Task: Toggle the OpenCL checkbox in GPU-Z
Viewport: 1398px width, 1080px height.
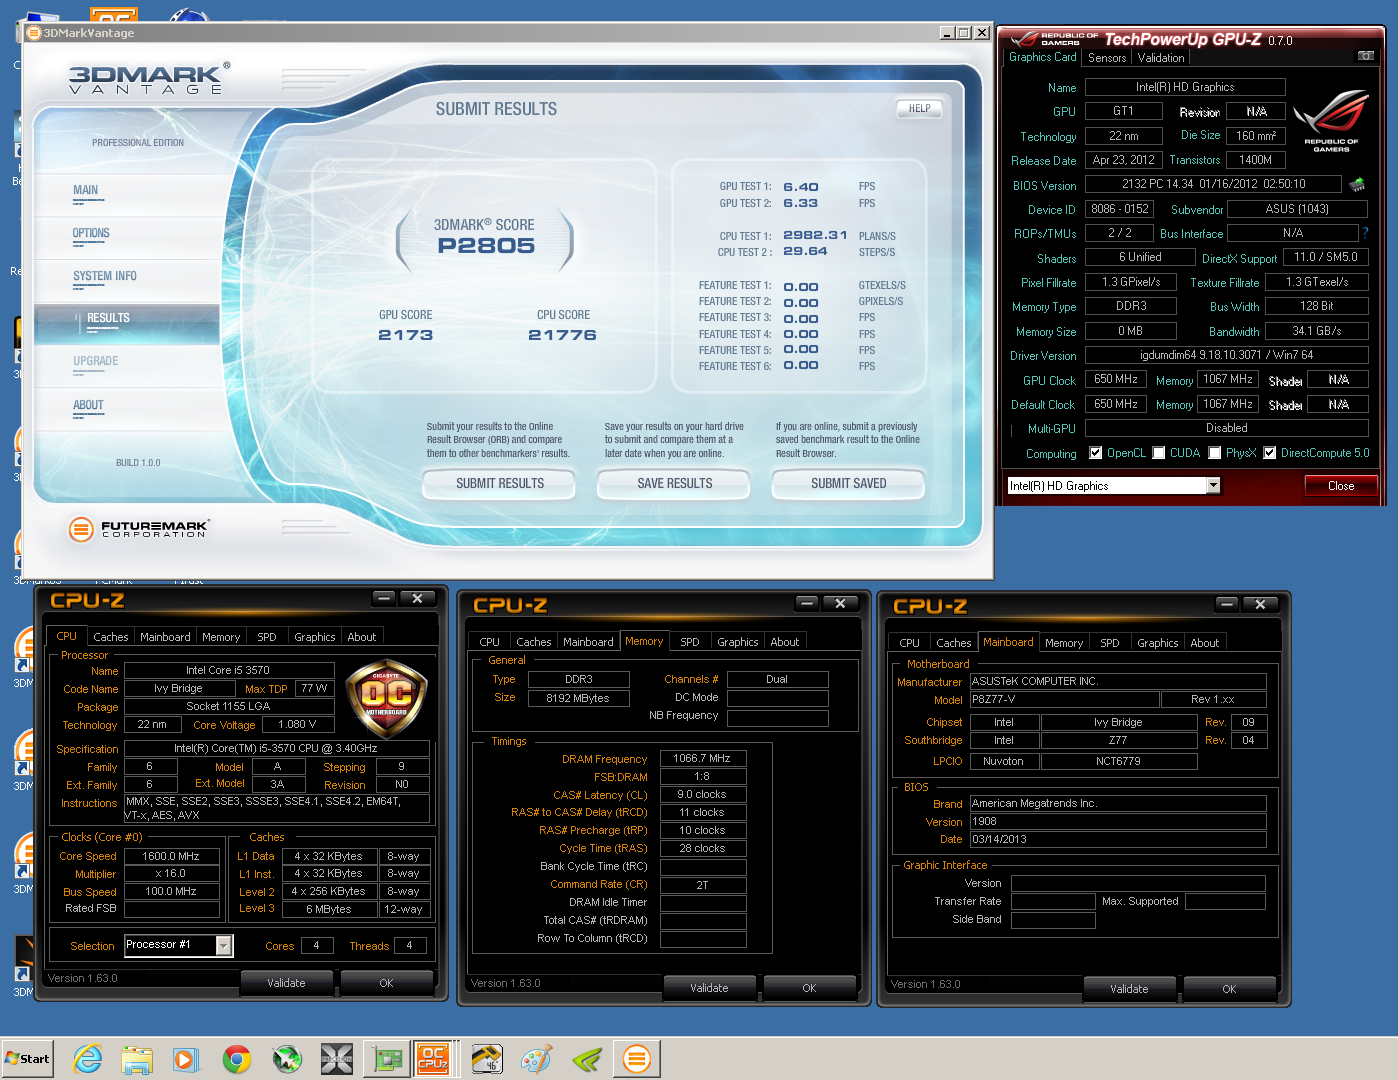Action: [x=1095, y=453]
